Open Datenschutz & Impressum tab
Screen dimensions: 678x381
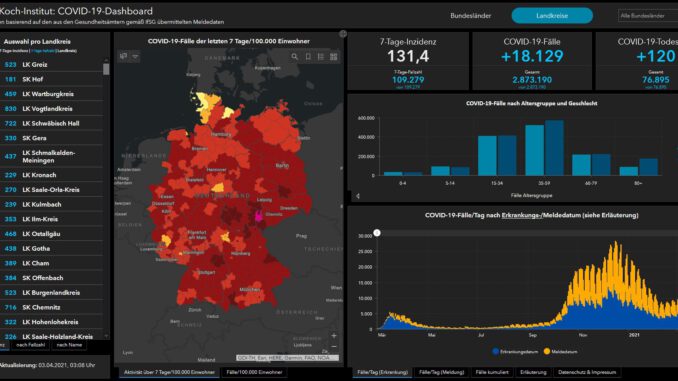(587, 372)
